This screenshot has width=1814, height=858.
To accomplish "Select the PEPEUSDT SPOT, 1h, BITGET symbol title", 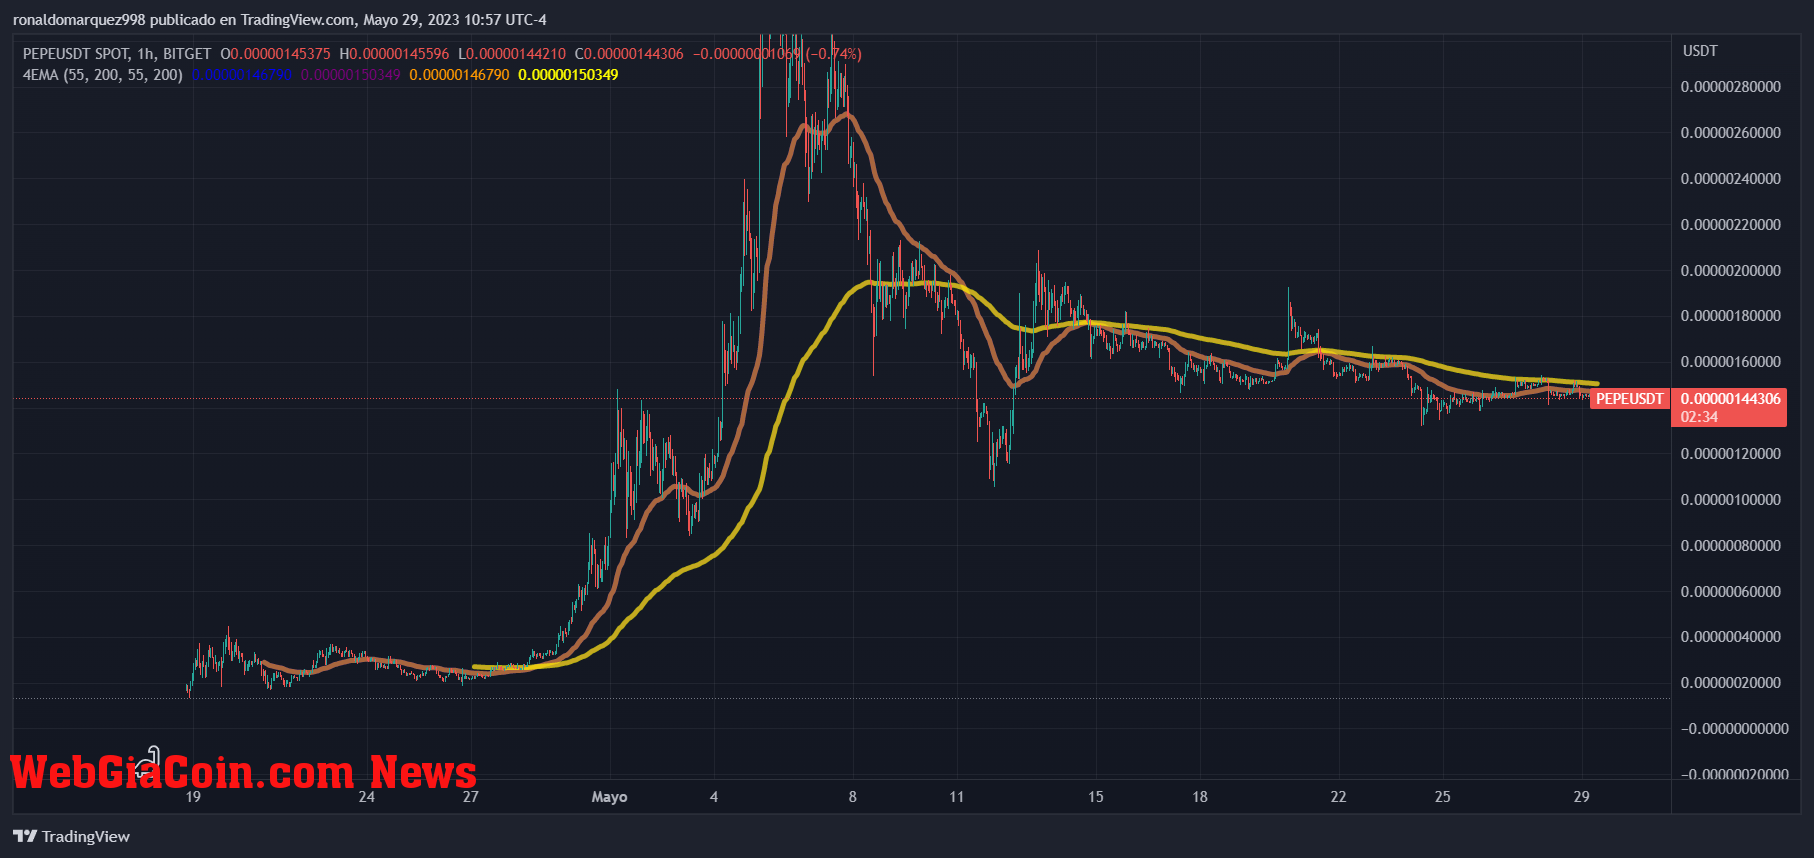I will (117, 54).
